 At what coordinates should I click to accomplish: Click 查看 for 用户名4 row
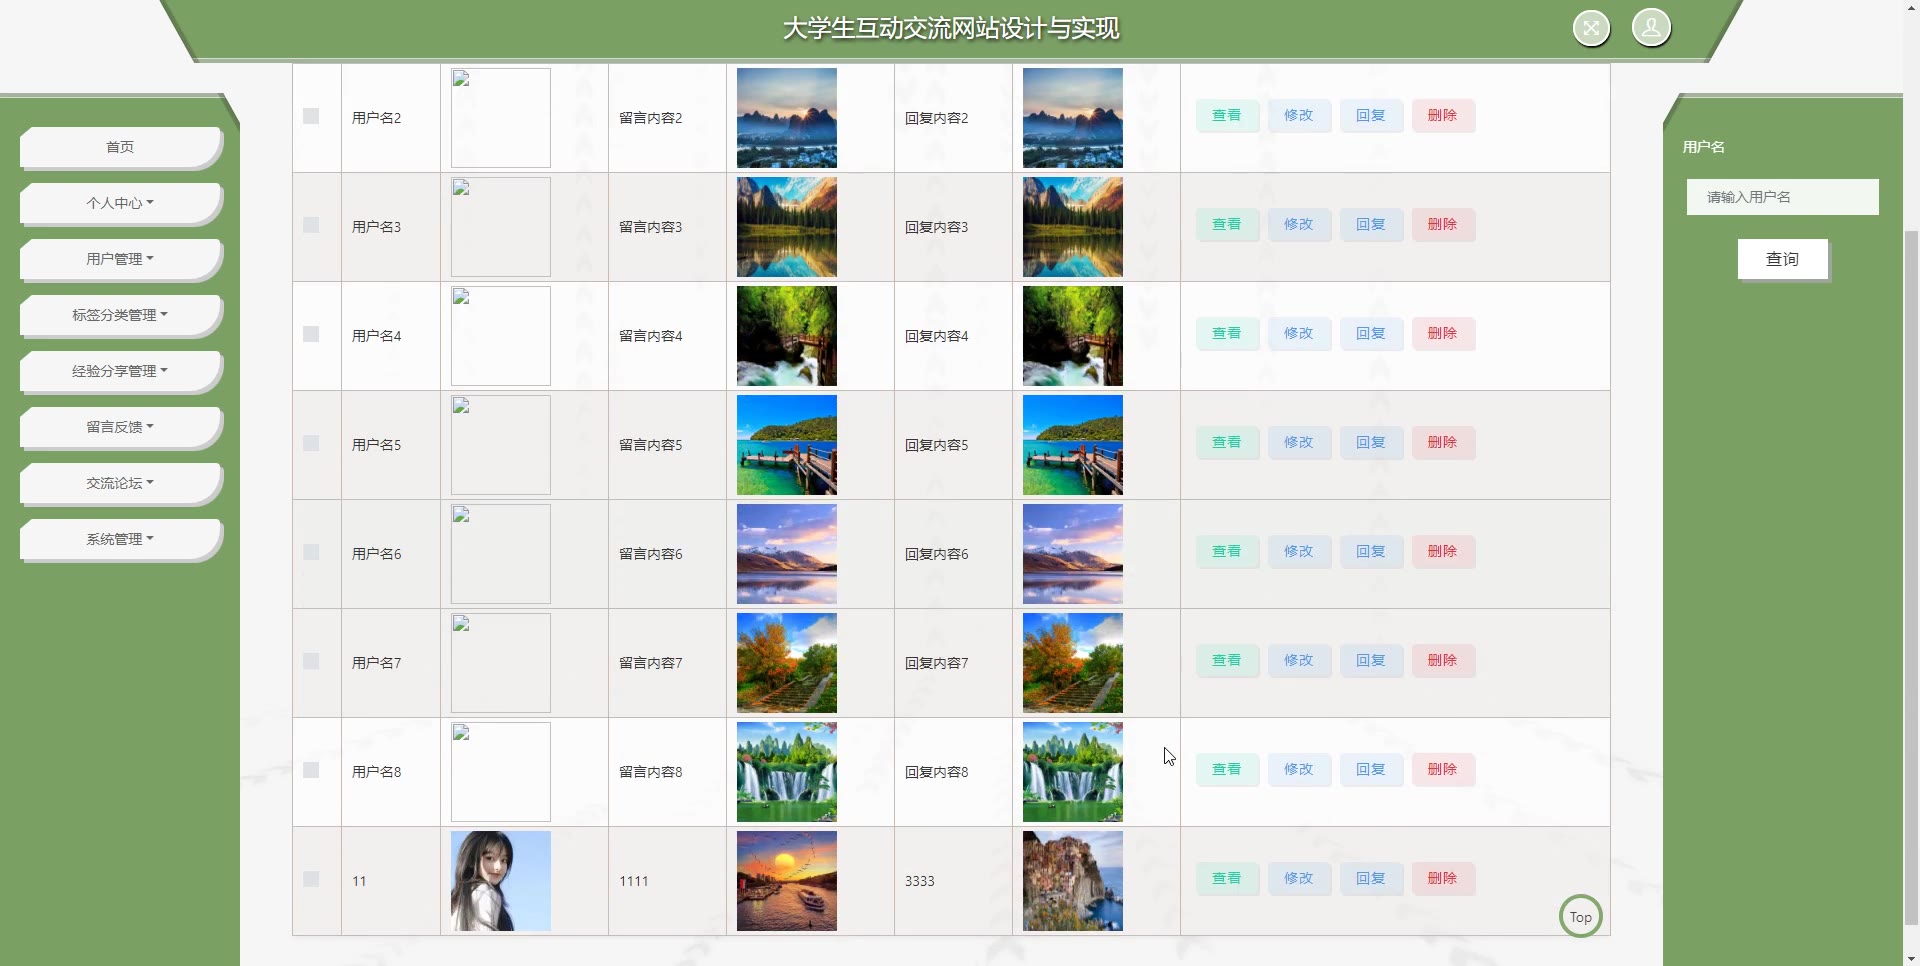point(1227,333)
